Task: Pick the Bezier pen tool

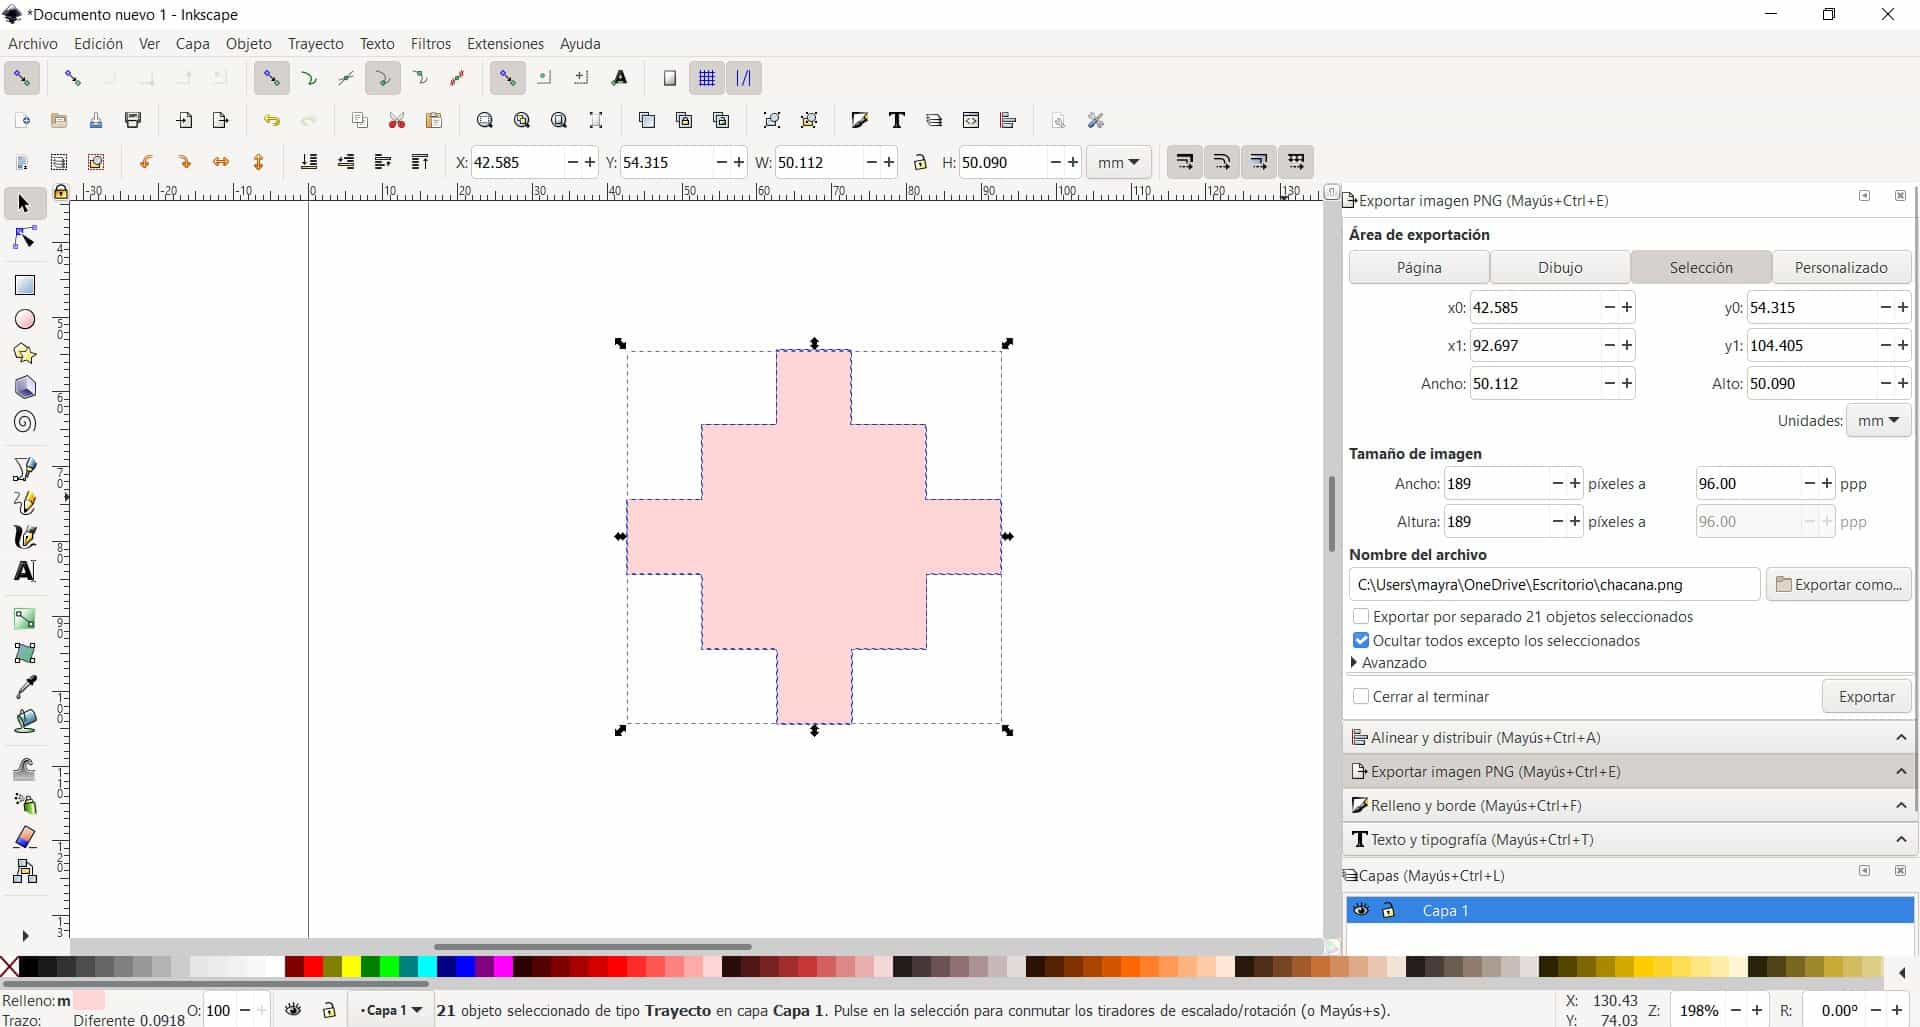Action: (24, 468)
